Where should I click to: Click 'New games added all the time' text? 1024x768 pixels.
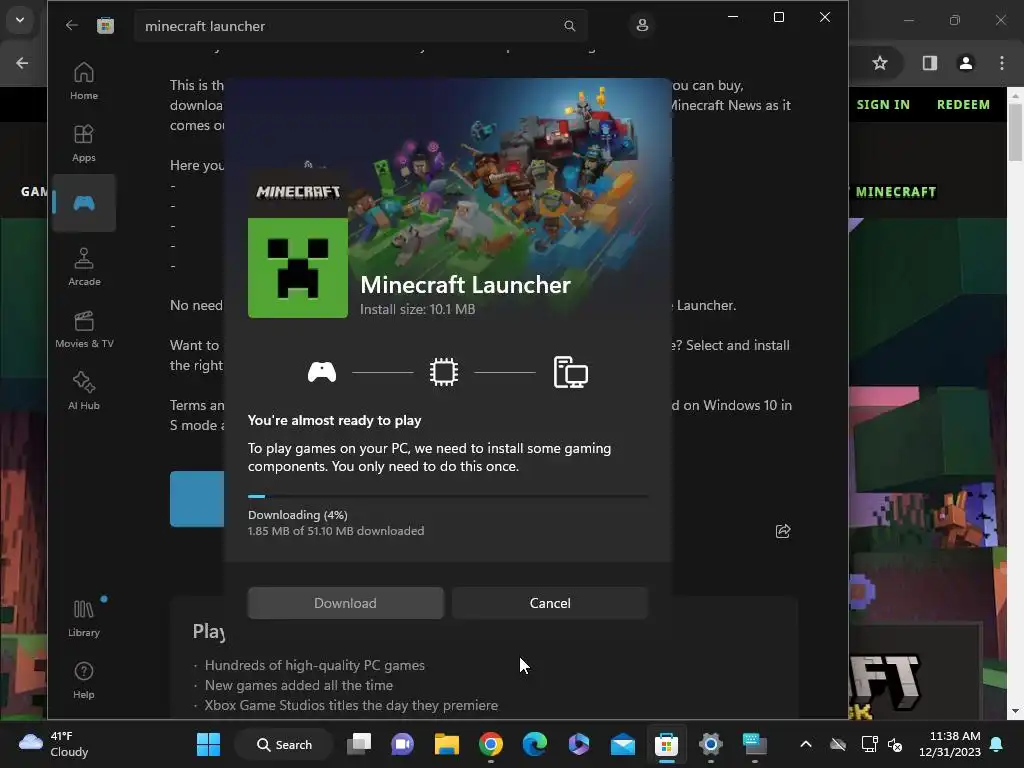pos(299,685)
